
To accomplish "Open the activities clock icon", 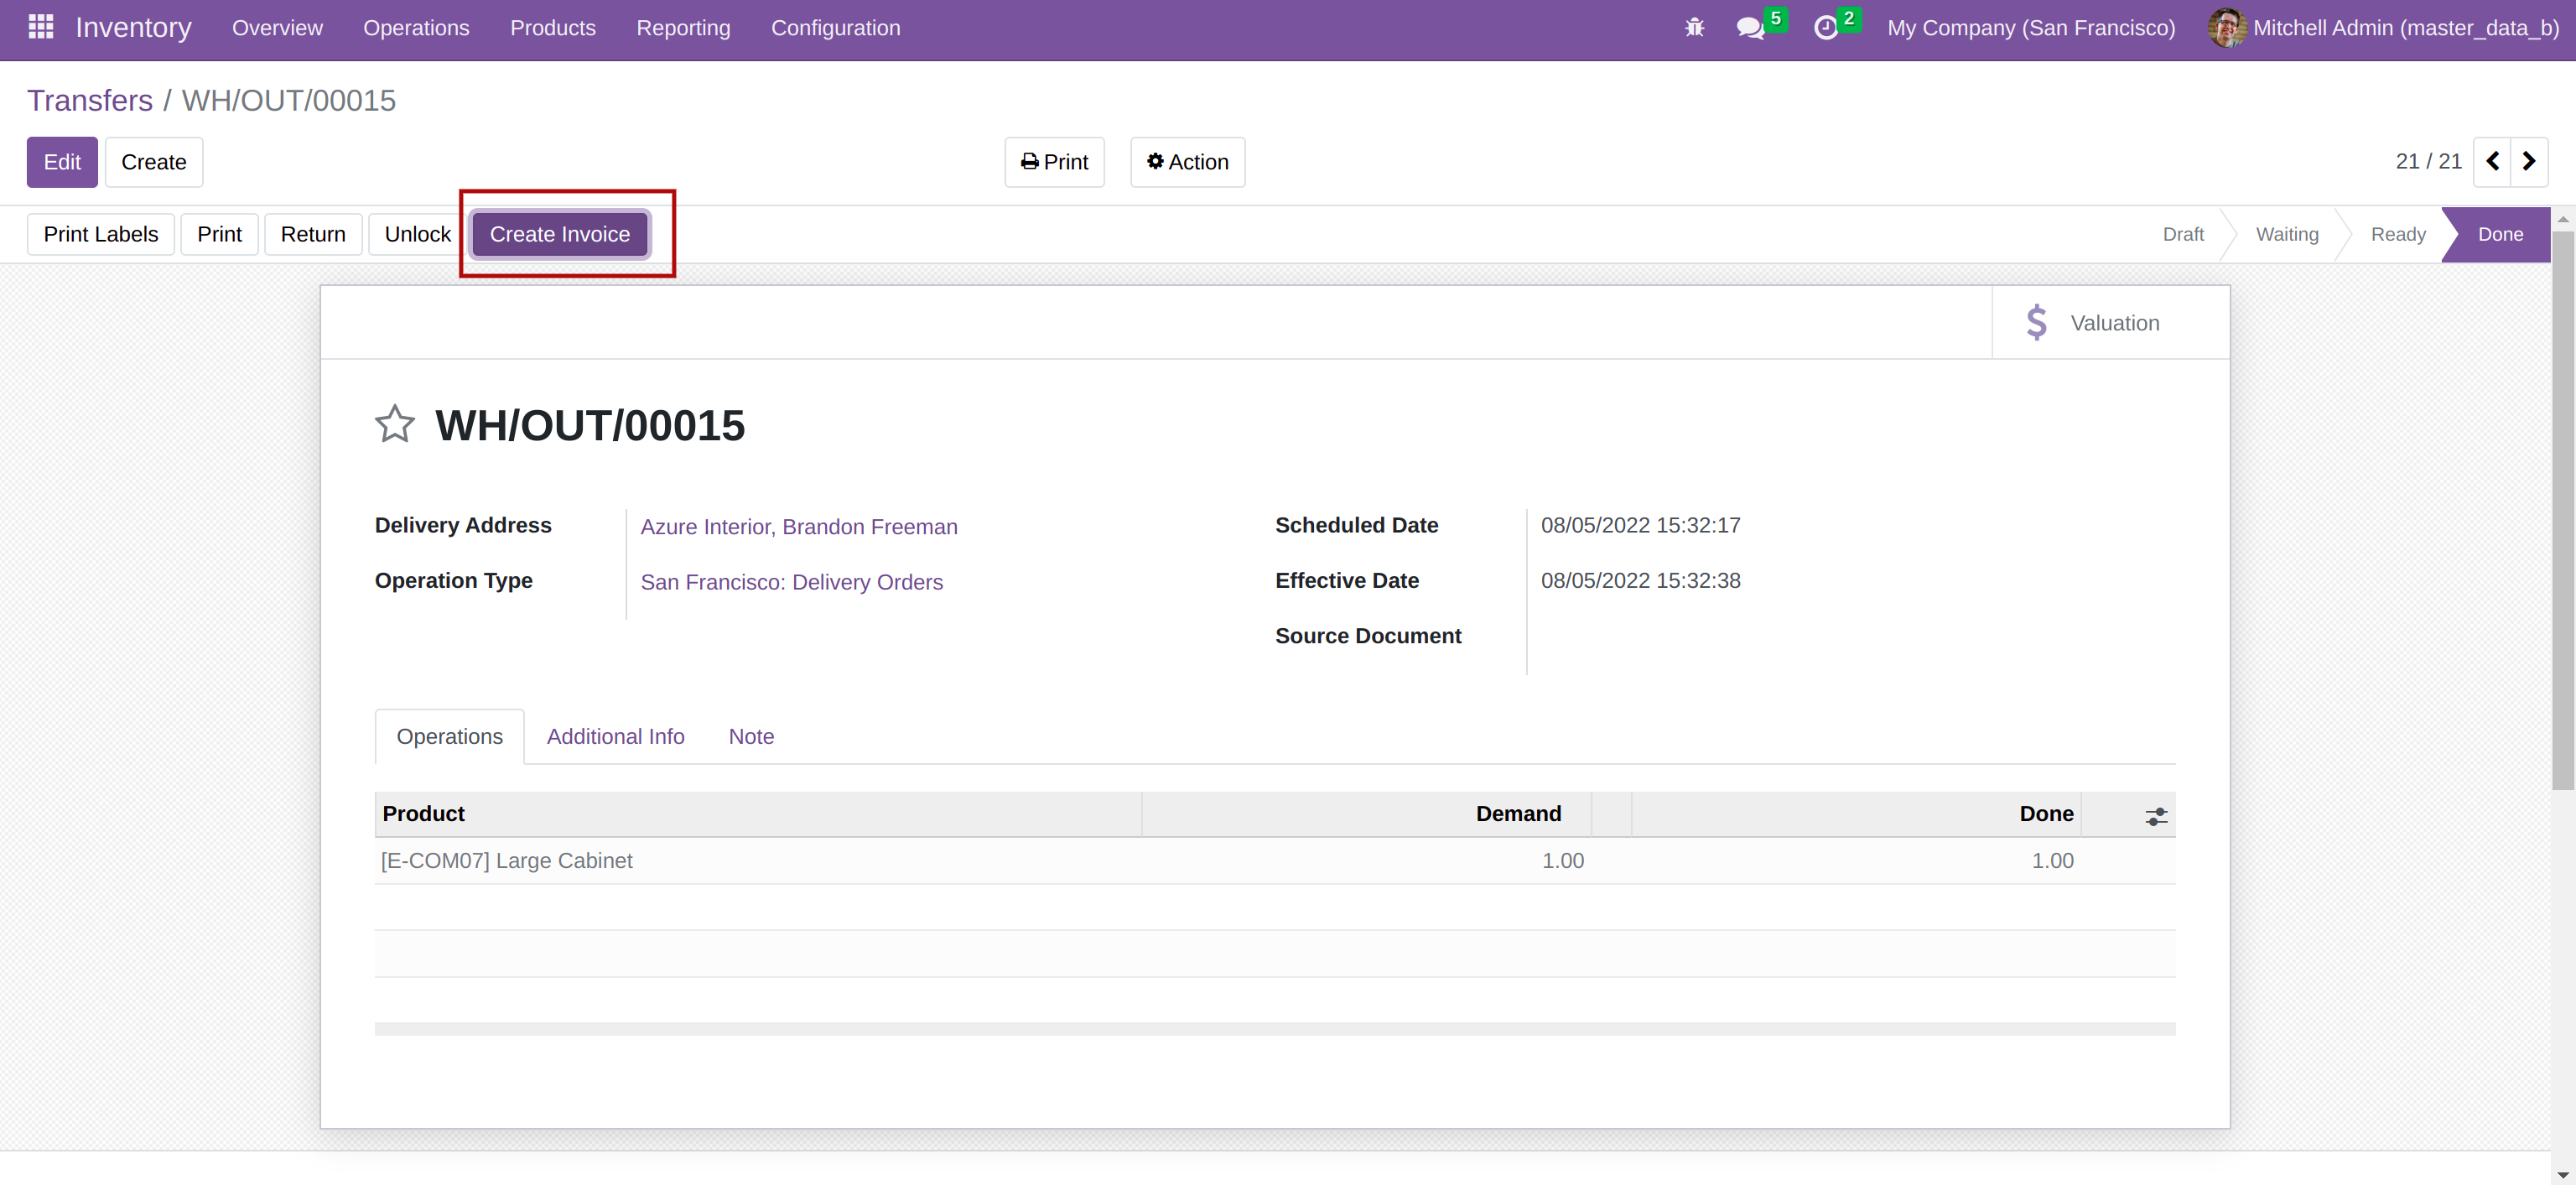I will click(1825, 28).
